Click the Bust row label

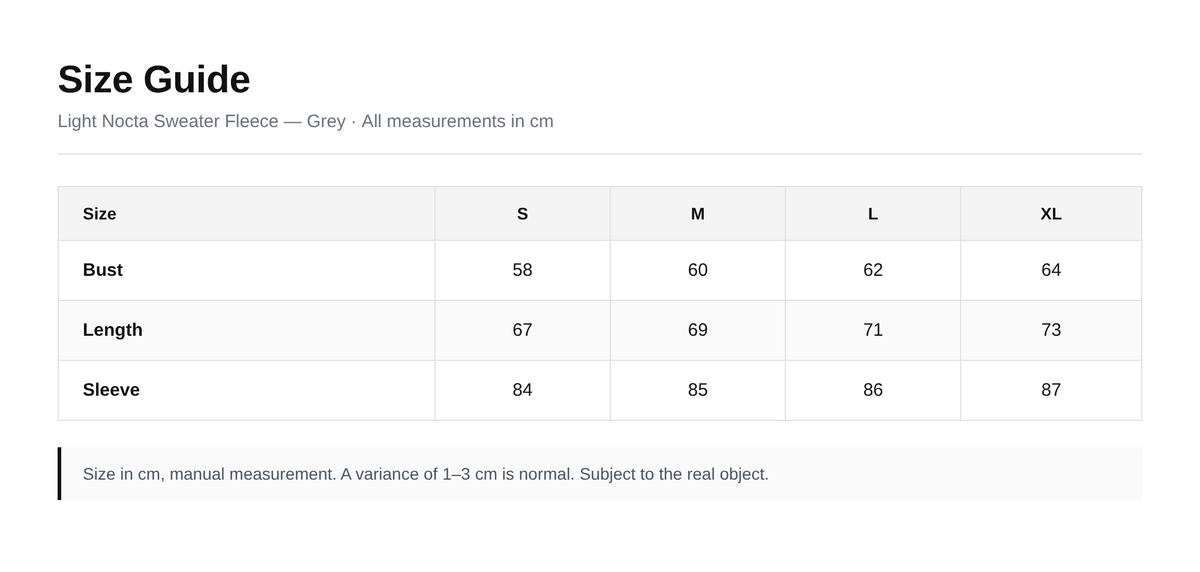(x=103, y=270)
